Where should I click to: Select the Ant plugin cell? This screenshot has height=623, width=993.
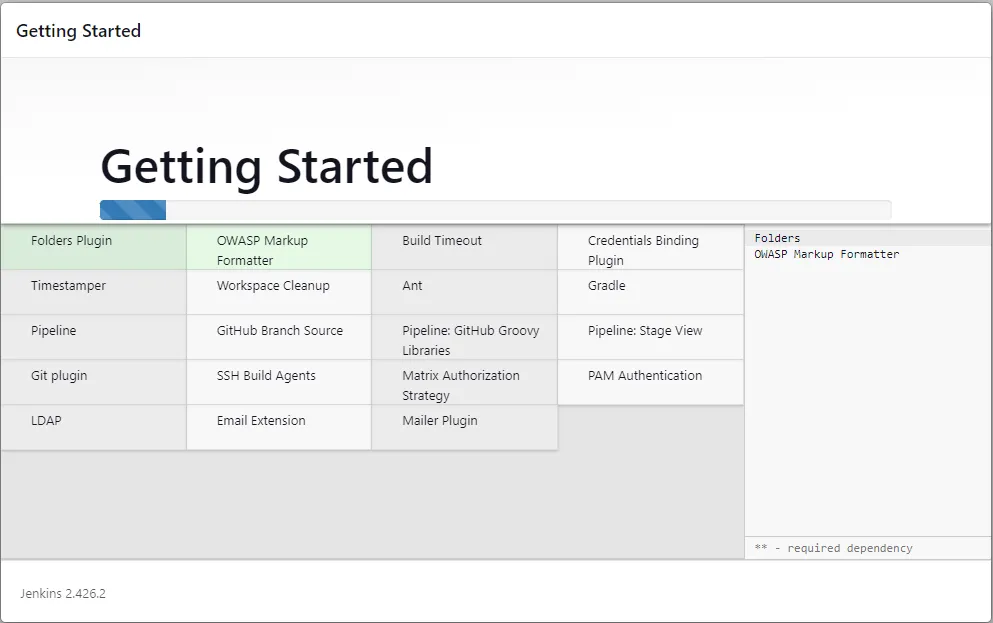click(464, 293)
